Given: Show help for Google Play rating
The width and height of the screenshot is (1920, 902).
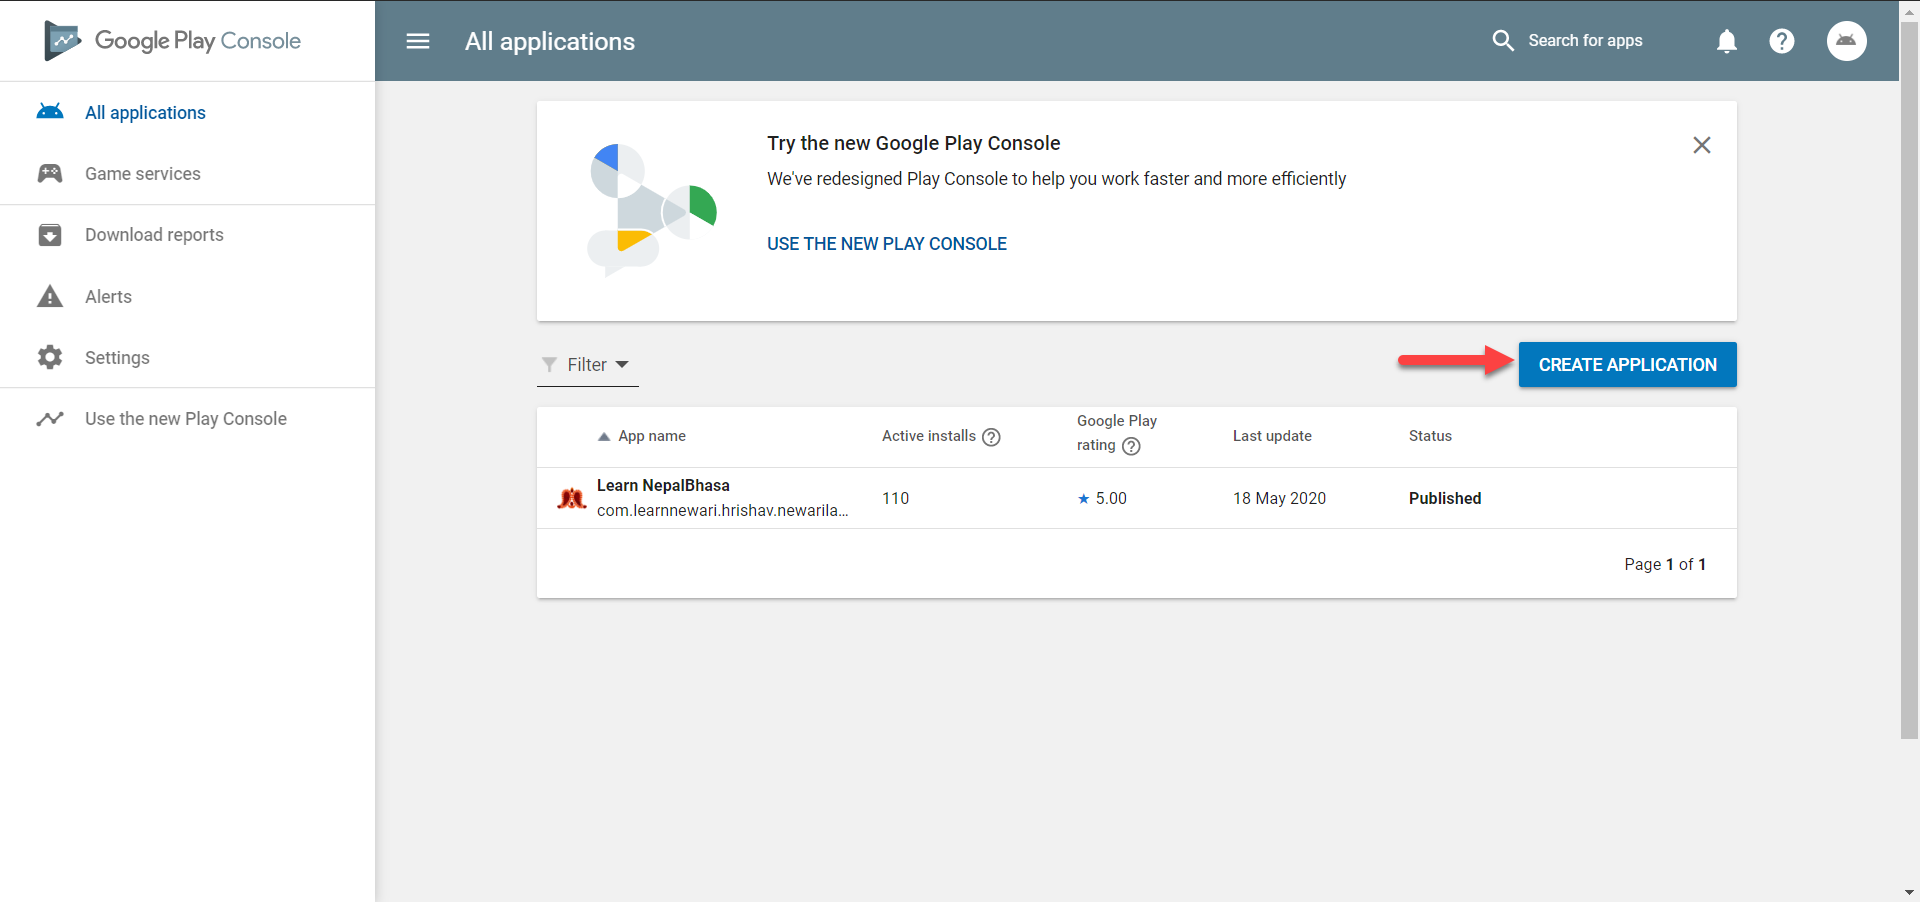Looking at the screenshot, I should (1131, 446).
